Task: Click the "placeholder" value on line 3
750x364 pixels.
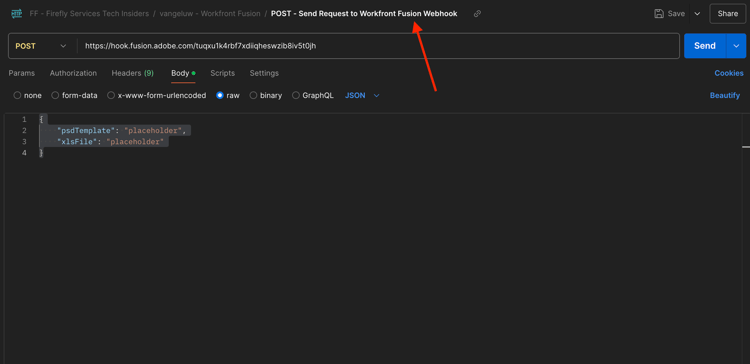Action: [x=135, y=142]
